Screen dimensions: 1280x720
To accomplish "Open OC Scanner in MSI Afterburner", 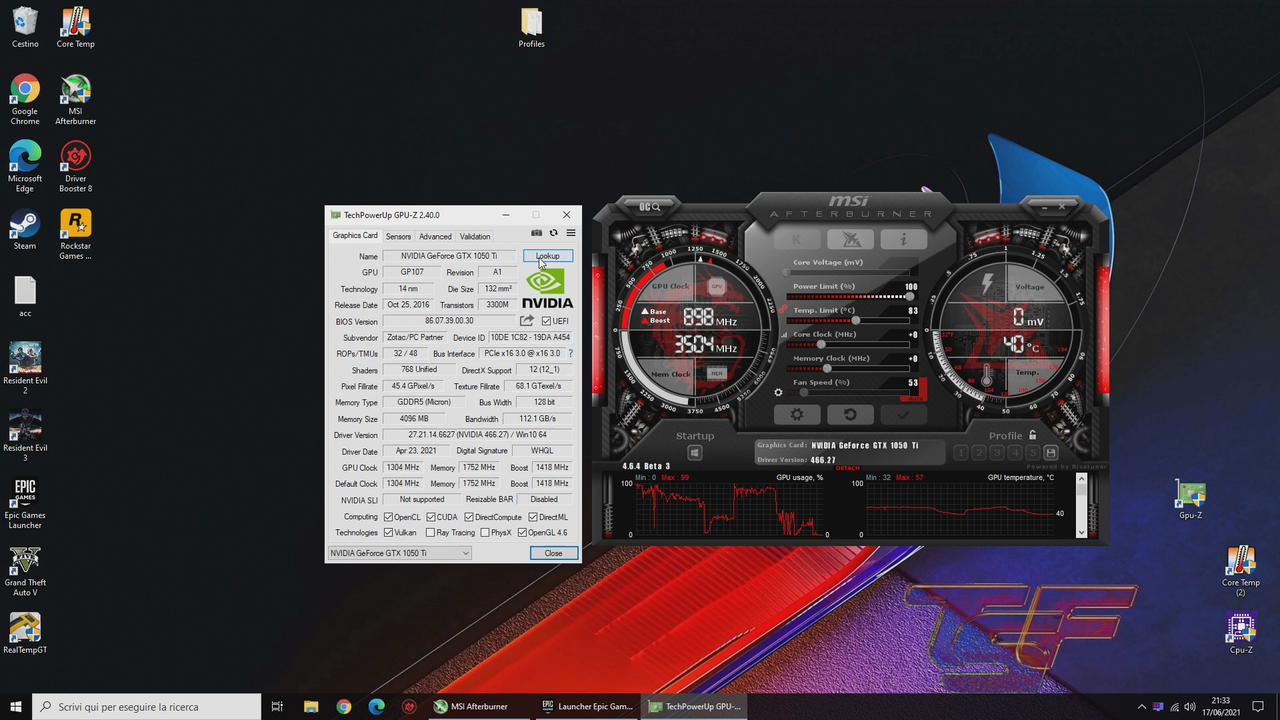I will click(x=650, y=207).
